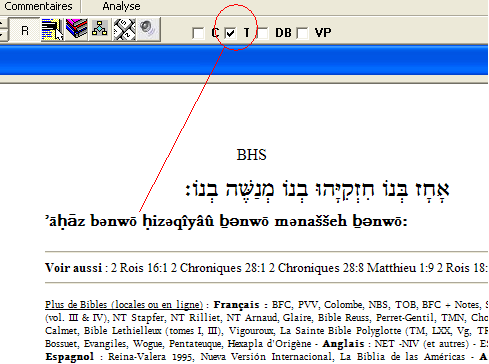Tick the VP checkbox
Image resolution: width=489 pixels, height=364 pixels.
tap(302, 33)
